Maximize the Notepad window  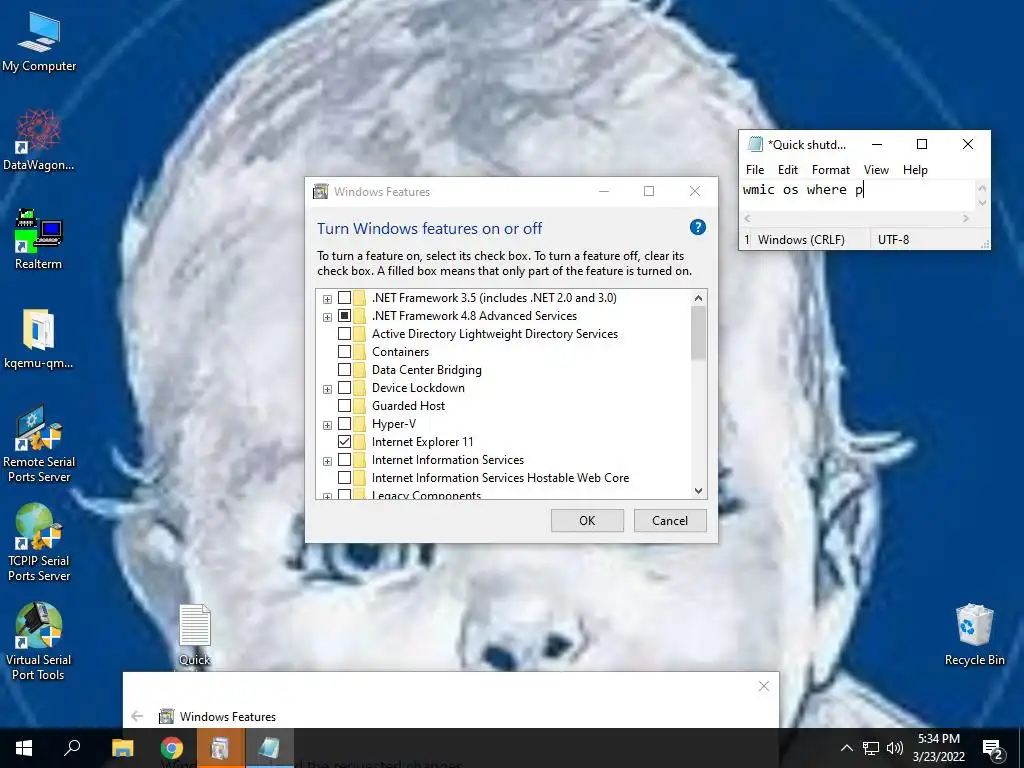point(921,144)
